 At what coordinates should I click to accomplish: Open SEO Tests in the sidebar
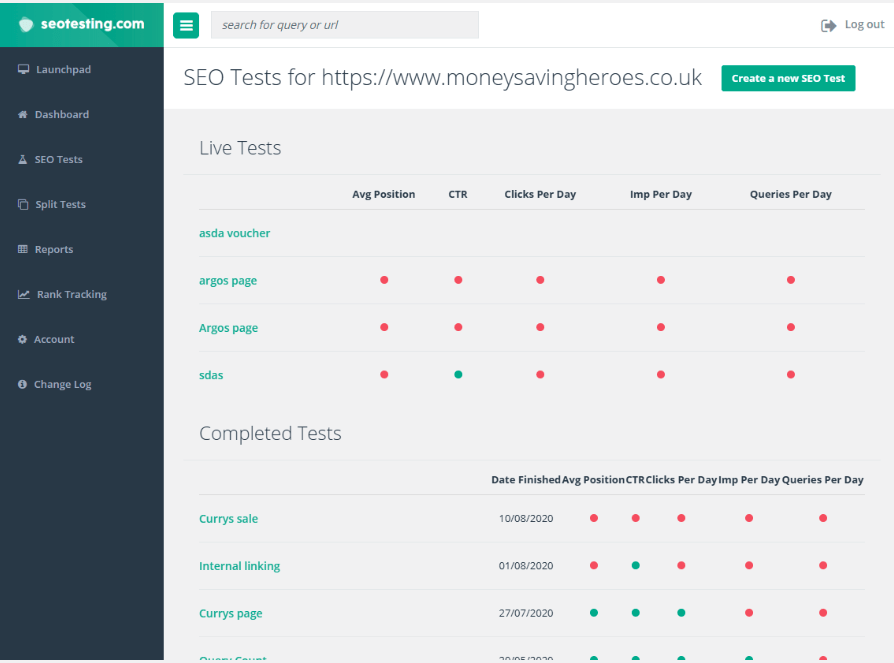pyautogui.click(x=58, y=159)
